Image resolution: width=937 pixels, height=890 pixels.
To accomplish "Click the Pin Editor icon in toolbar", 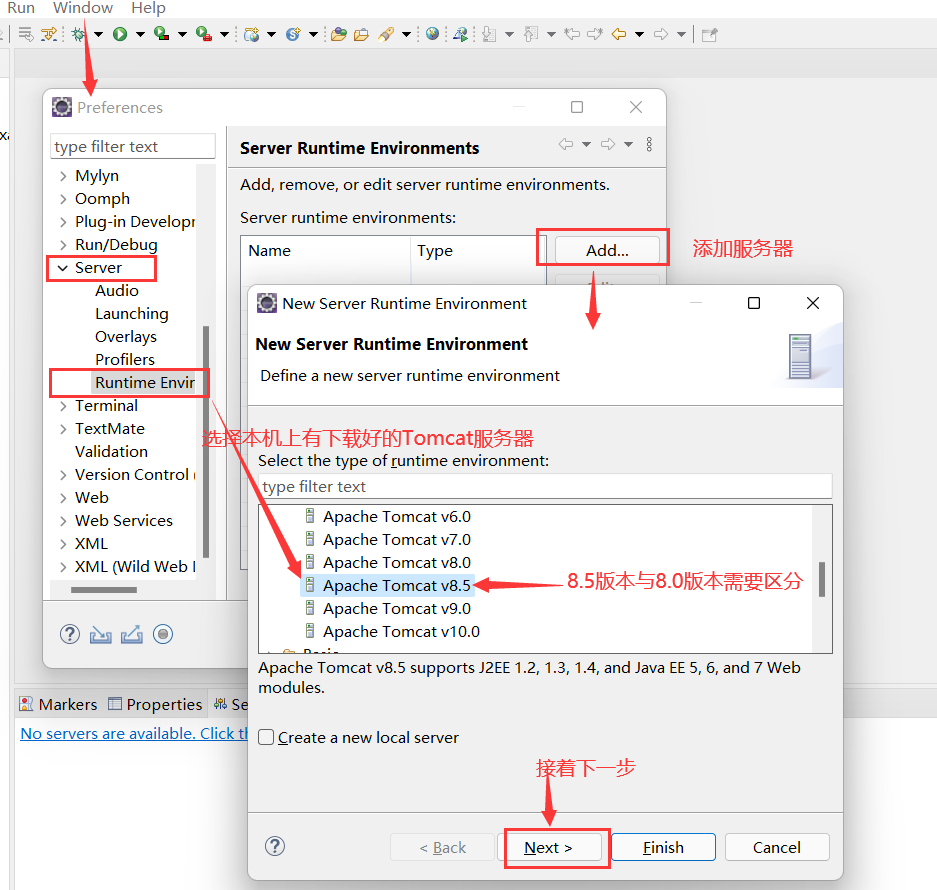I will pyautogui.click(x=709, y=34).
